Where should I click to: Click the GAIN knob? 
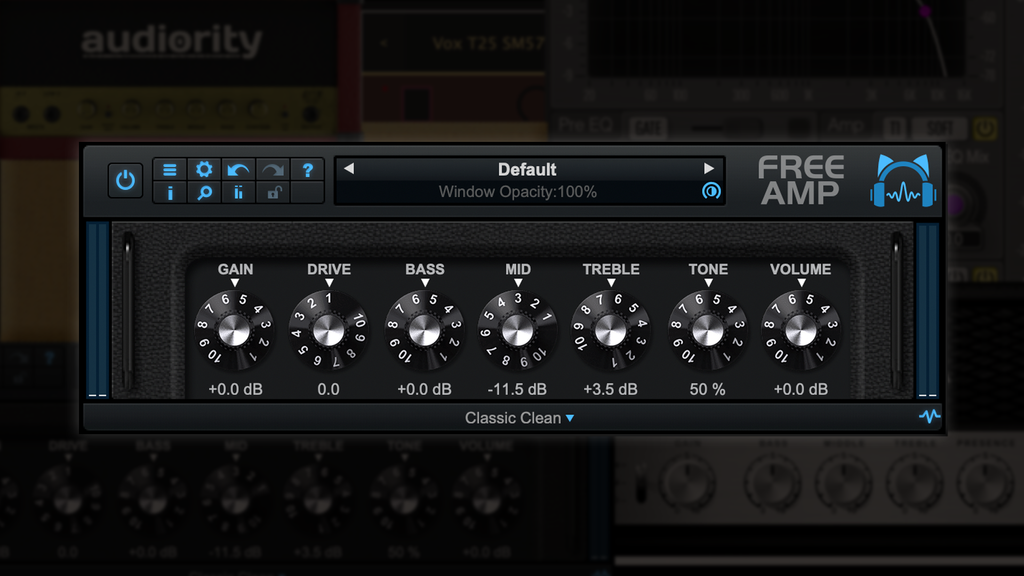pyautogui.click(x=234, y=331)
